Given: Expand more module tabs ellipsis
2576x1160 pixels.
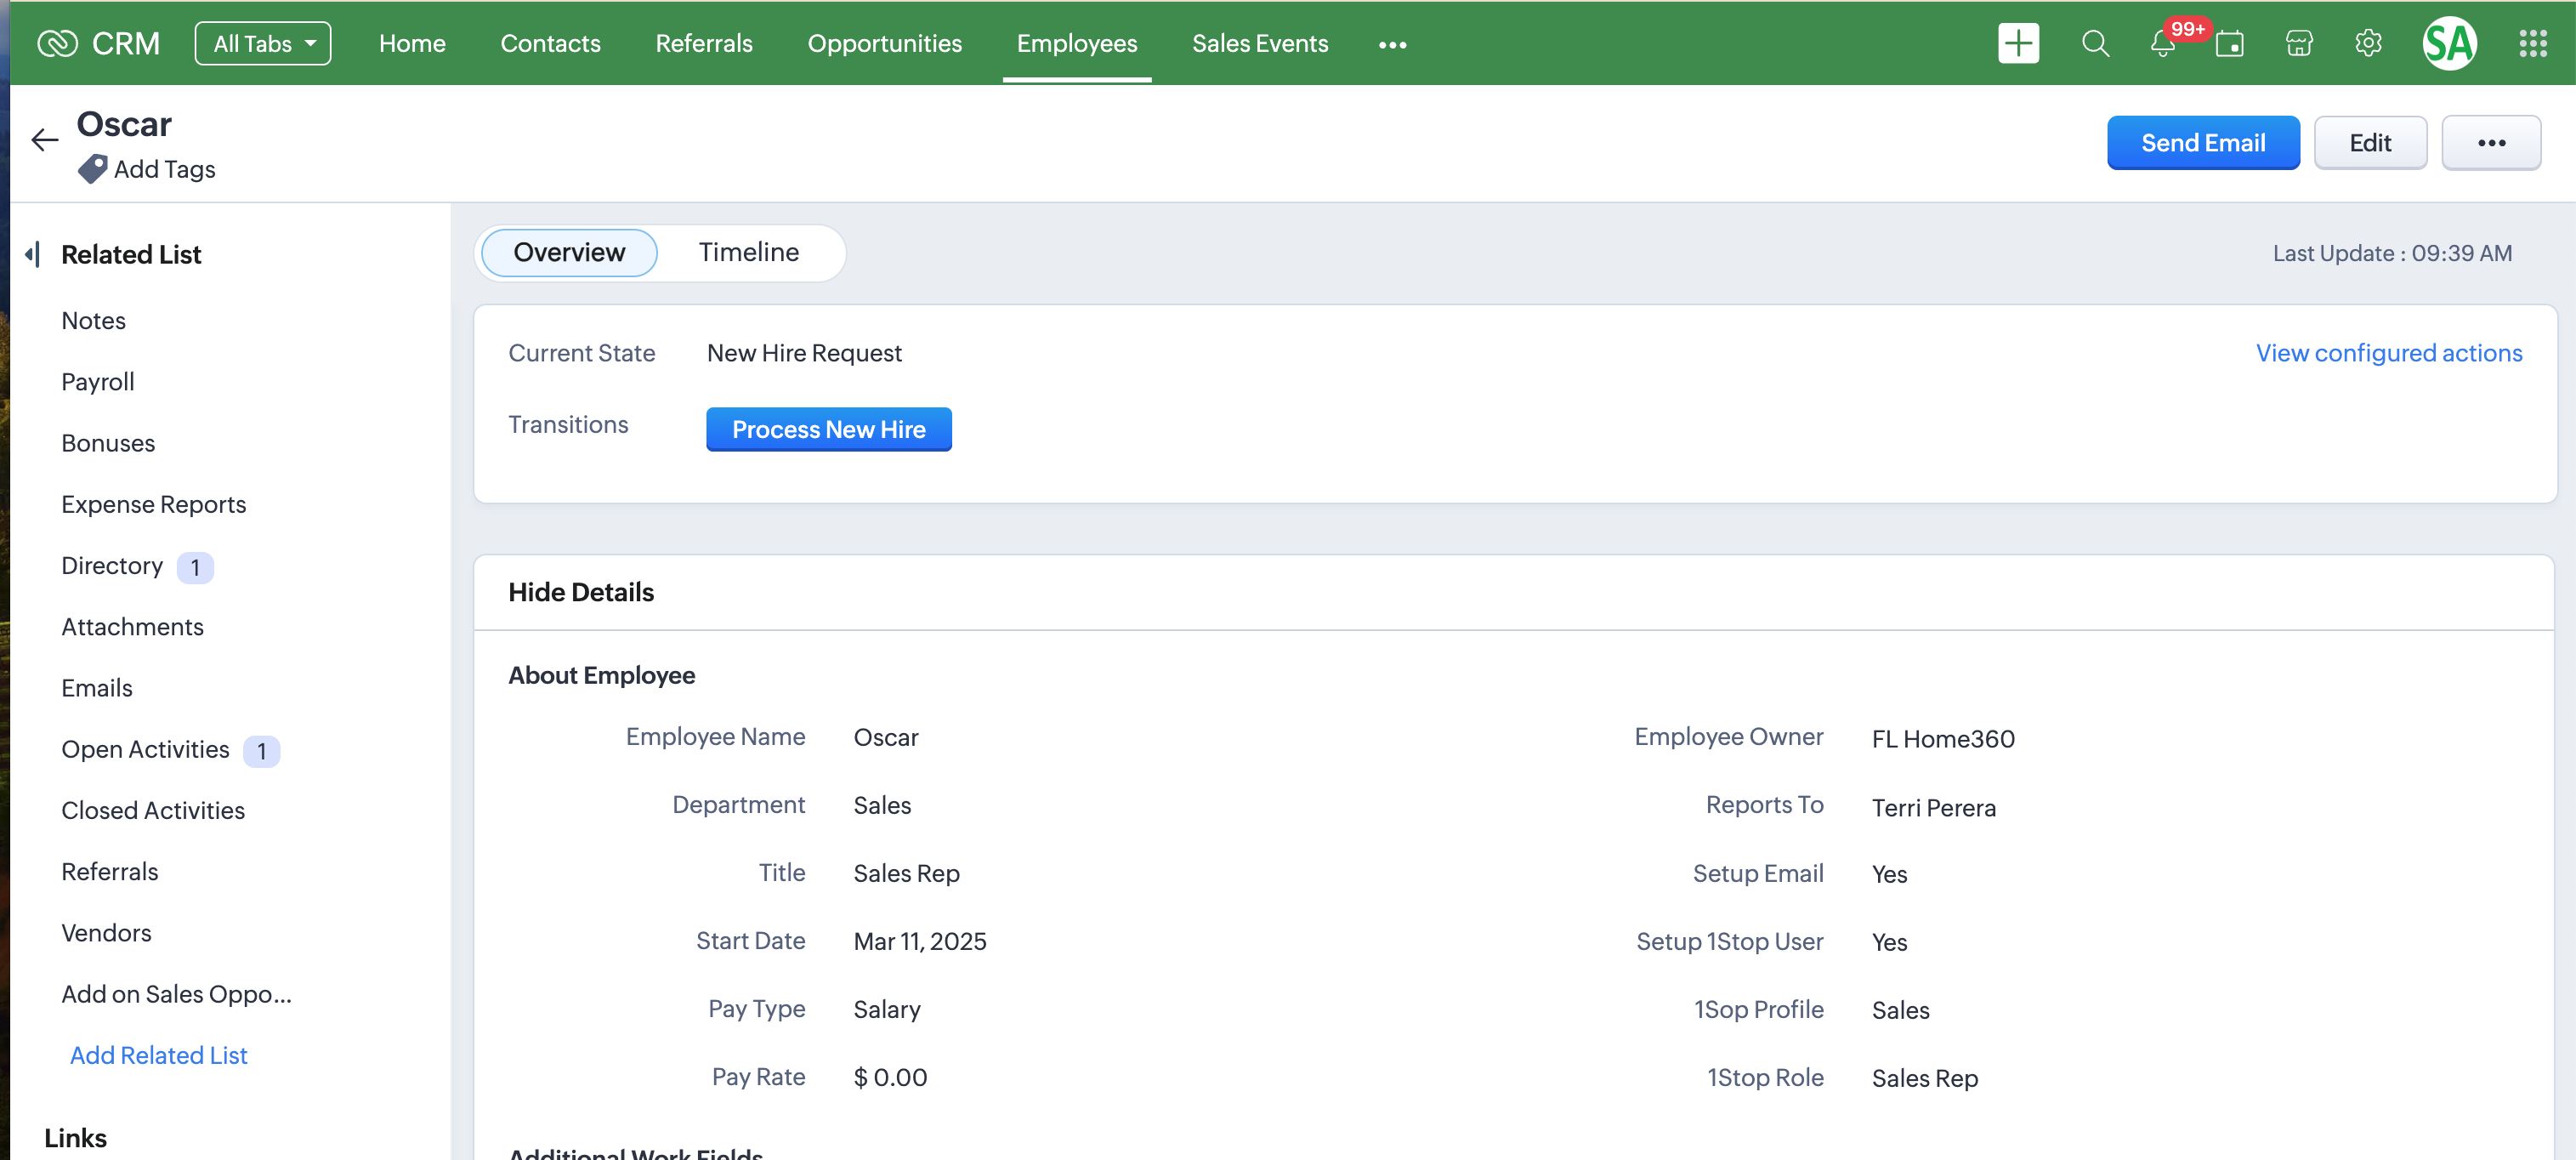Looking at the screenshot, I should pos(1392,45).
